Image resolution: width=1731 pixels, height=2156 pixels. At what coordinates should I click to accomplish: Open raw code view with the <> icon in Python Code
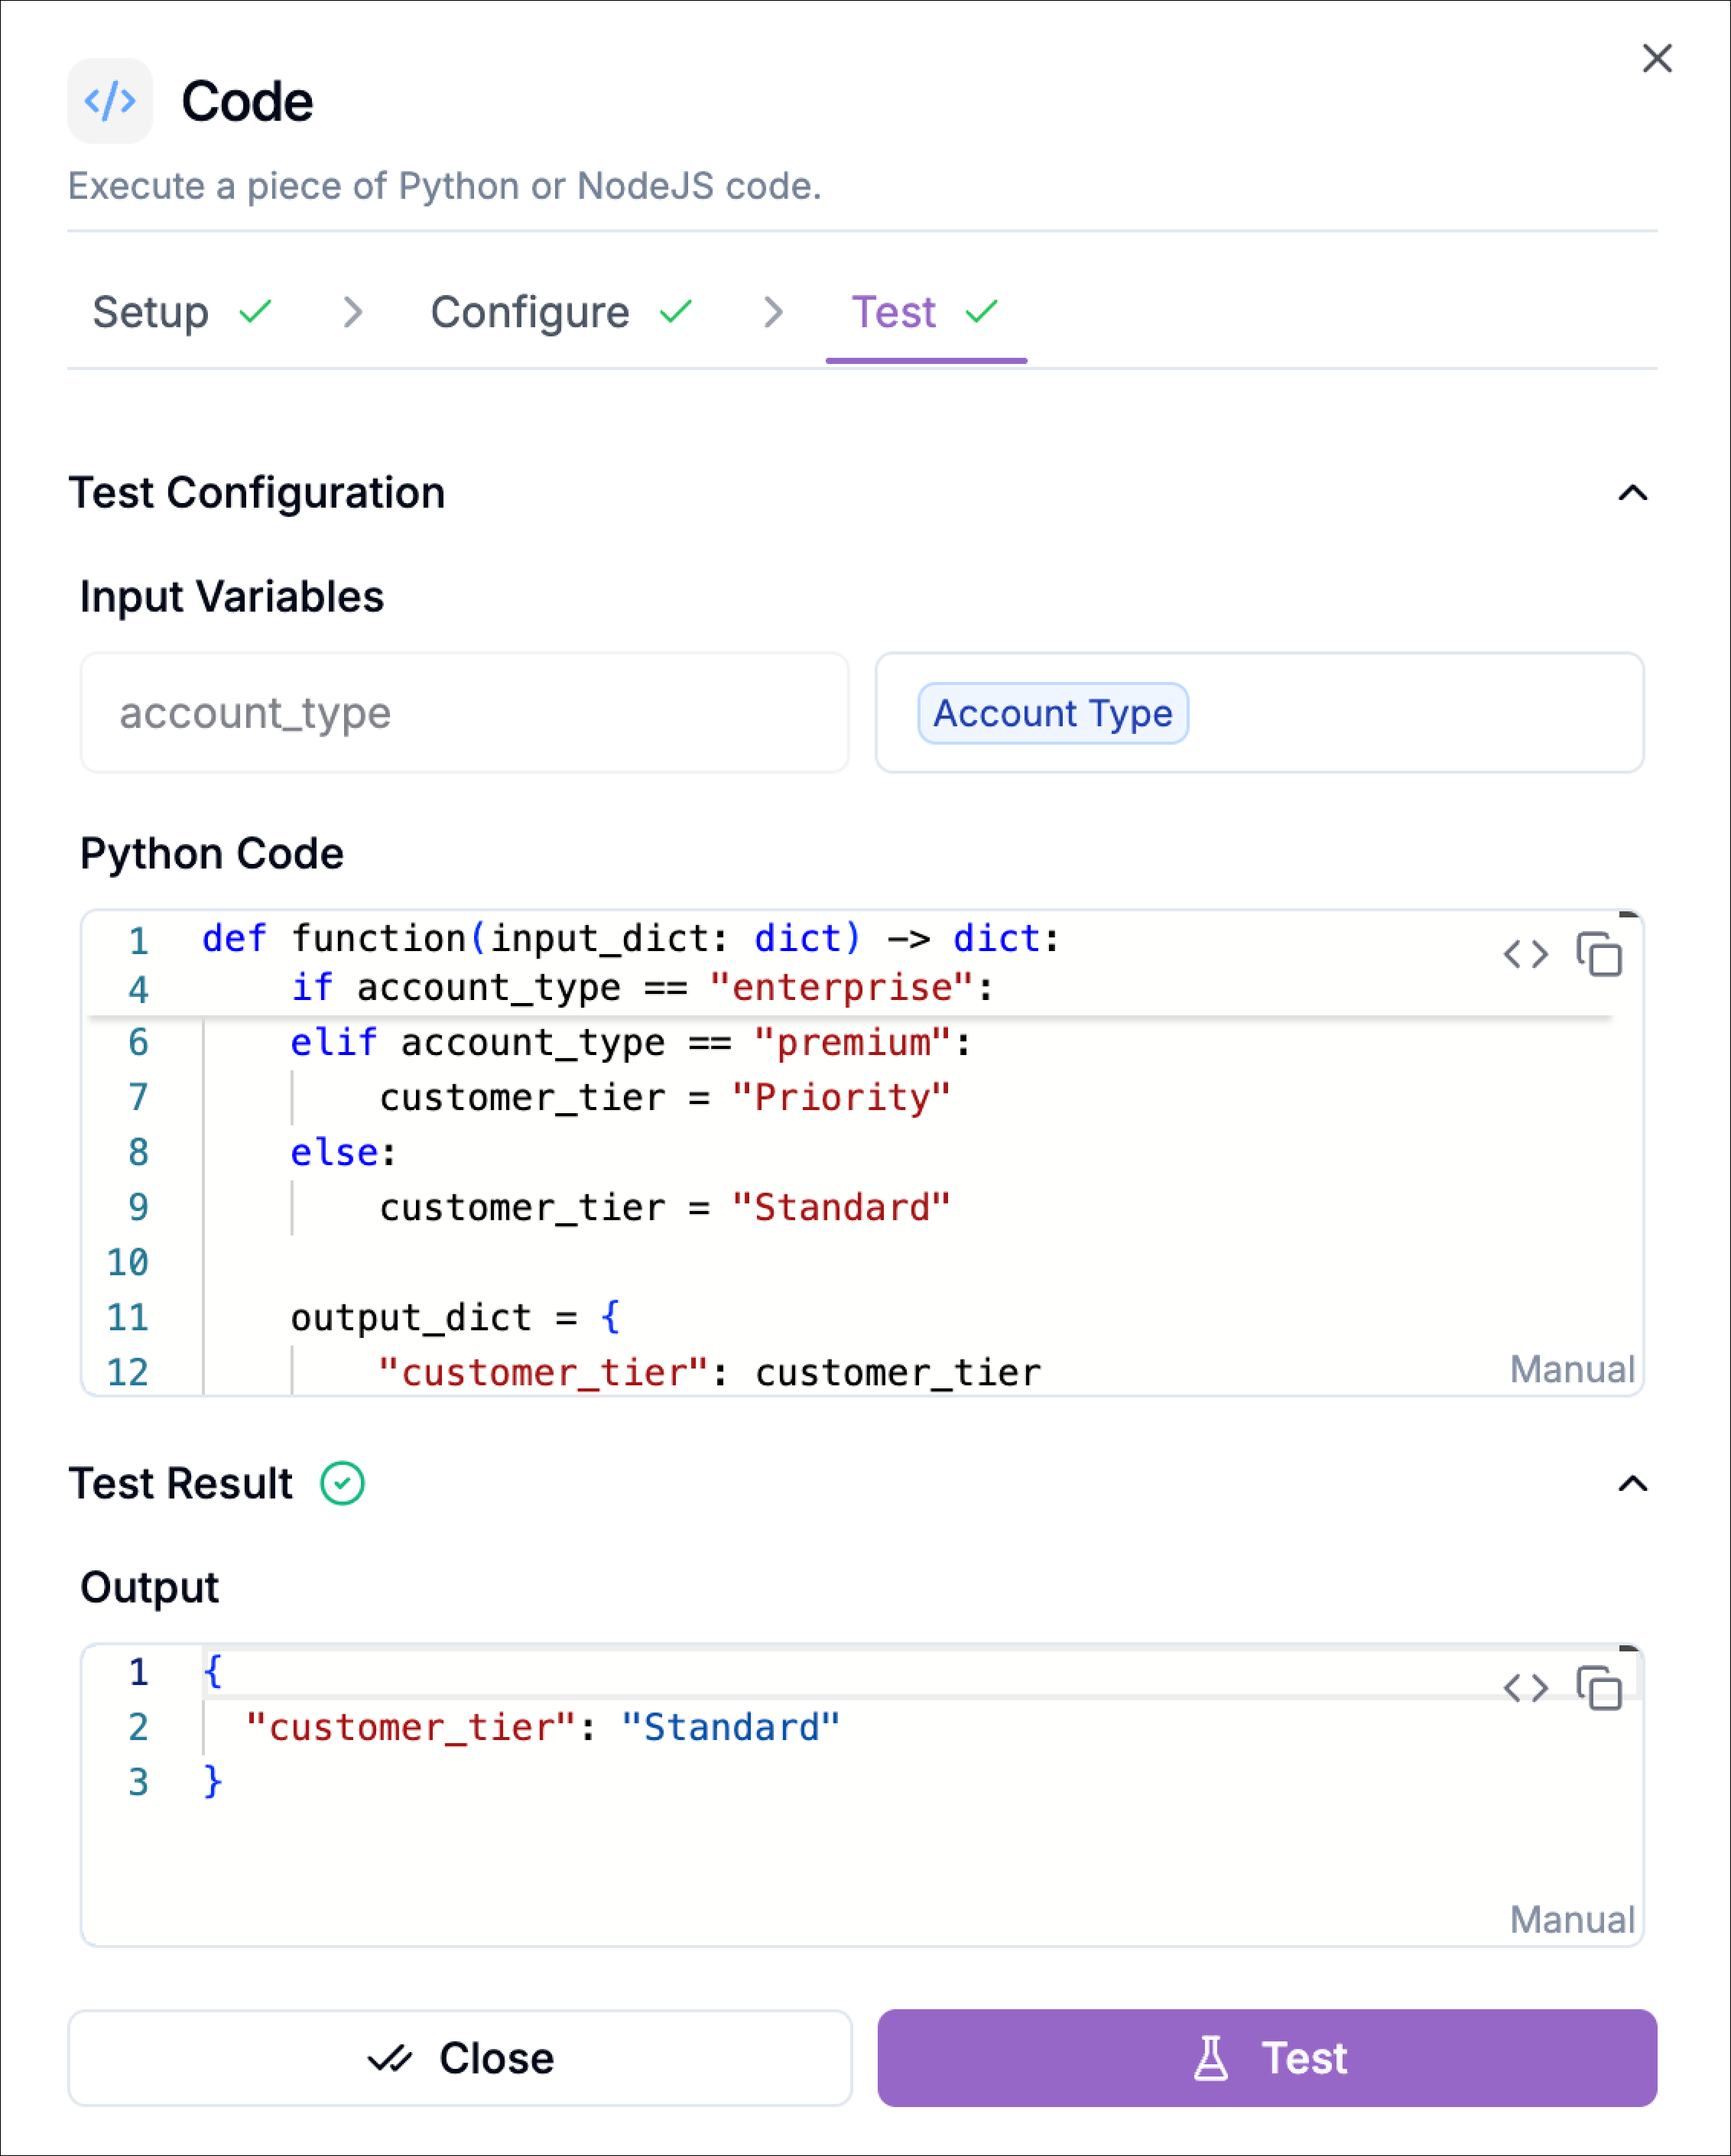click(1527, 956)
